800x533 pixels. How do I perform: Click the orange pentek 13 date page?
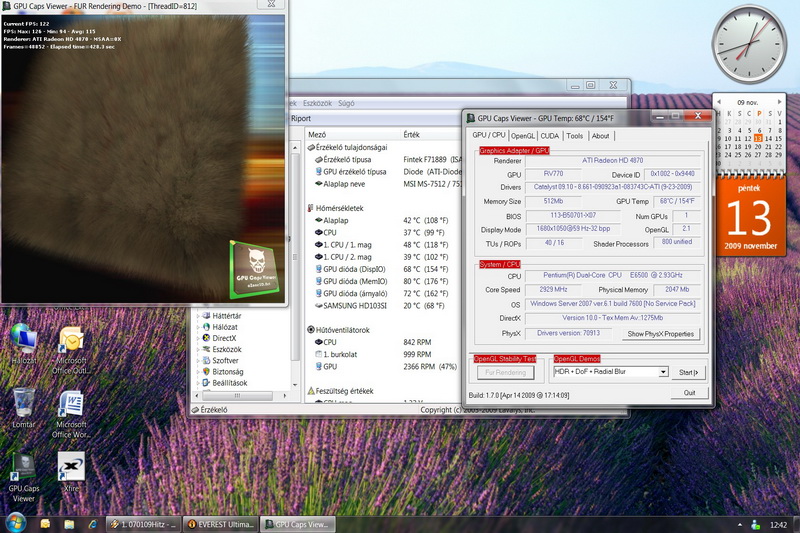(x=749, y=216)
